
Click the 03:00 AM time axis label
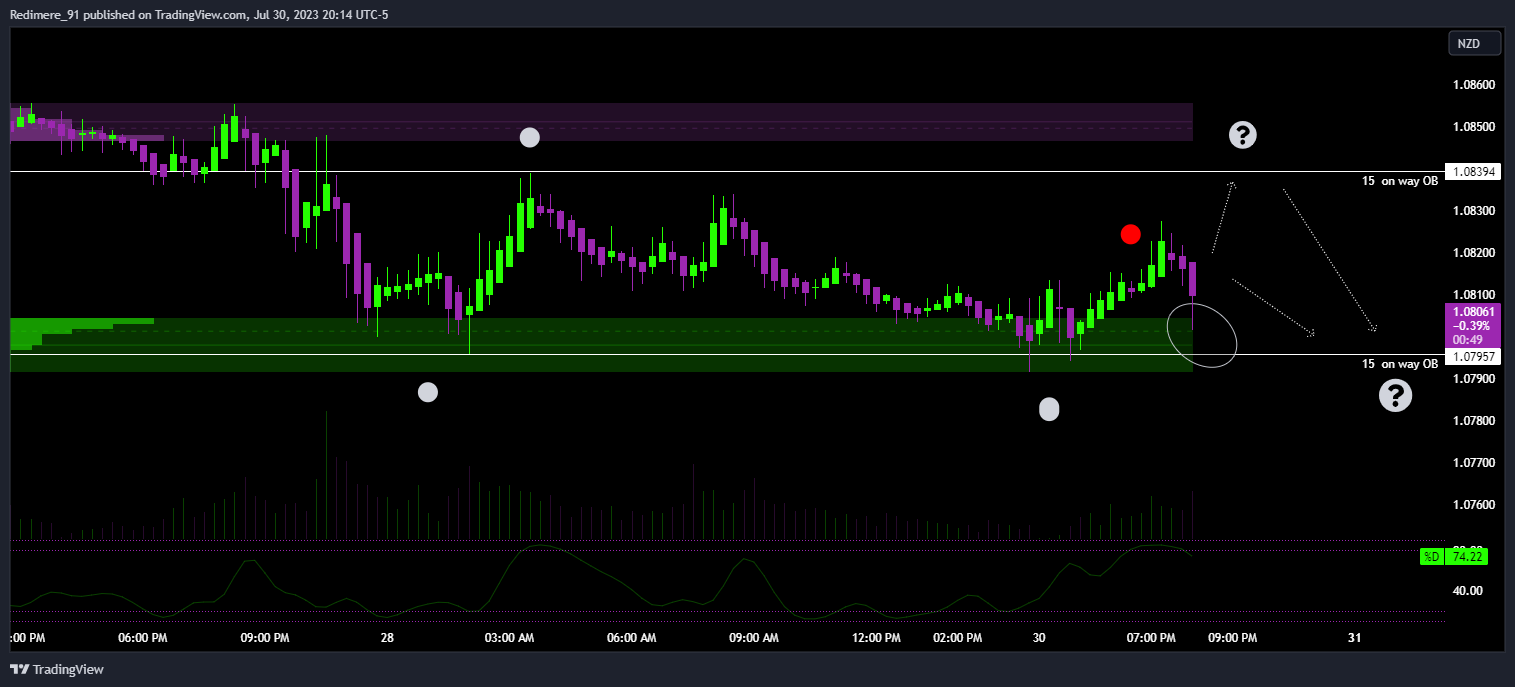pyautogui.click(x=508, y=638)
